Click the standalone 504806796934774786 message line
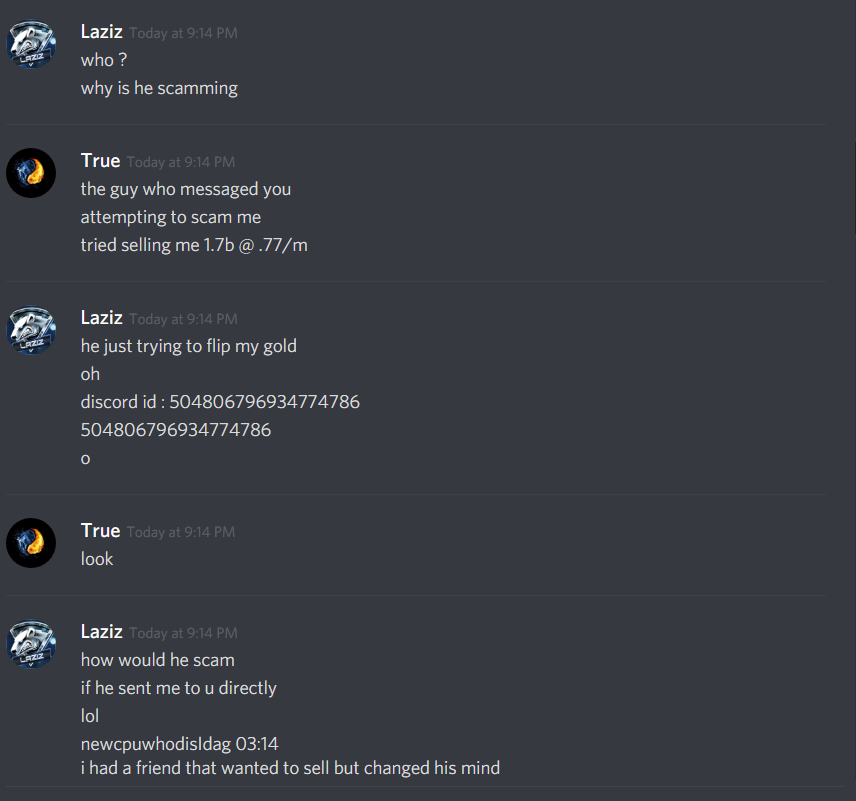 (176, 430)
